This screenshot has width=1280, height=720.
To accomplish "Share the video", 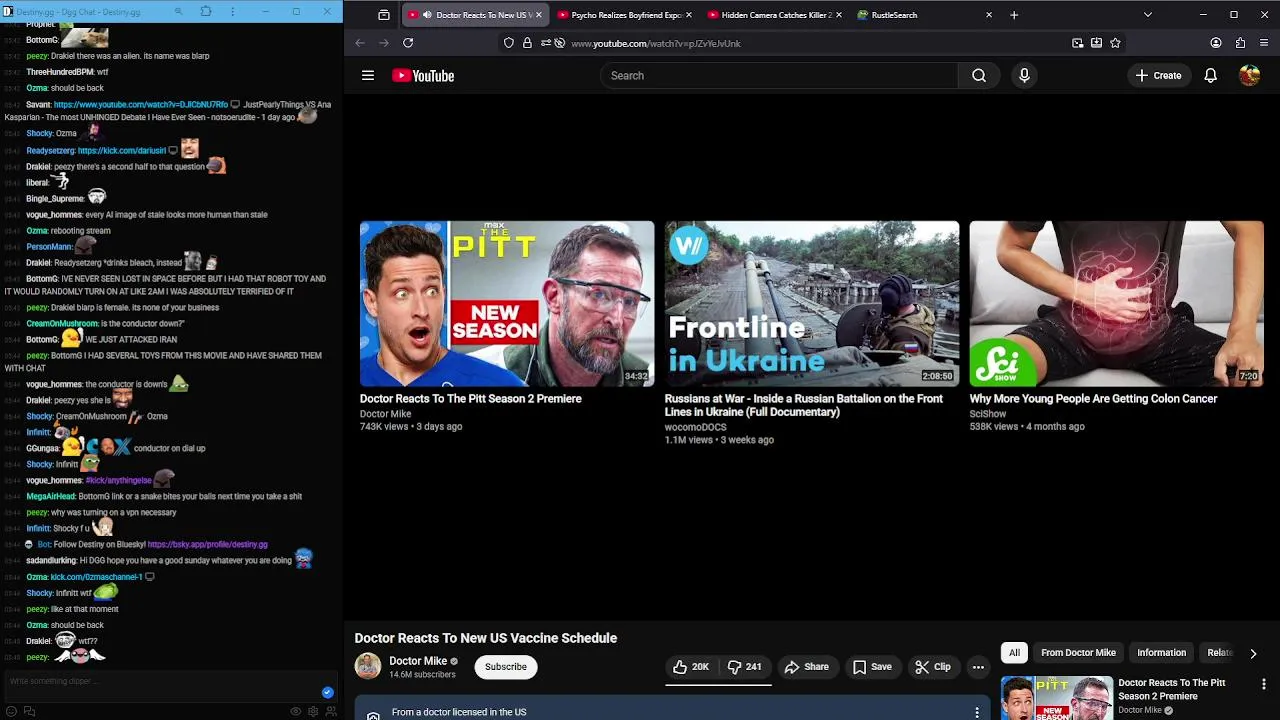I will tap(806, 667).
